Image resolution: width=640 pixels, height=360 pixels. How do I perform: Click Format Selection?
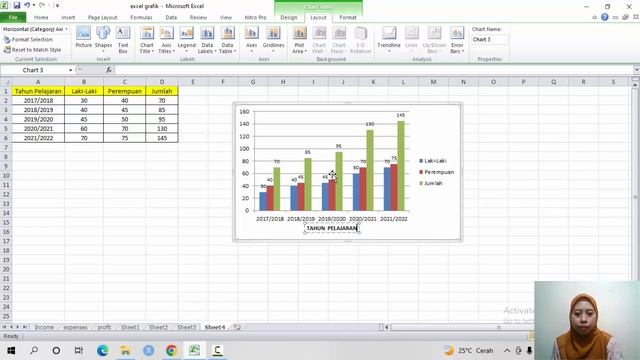(28, 39)
